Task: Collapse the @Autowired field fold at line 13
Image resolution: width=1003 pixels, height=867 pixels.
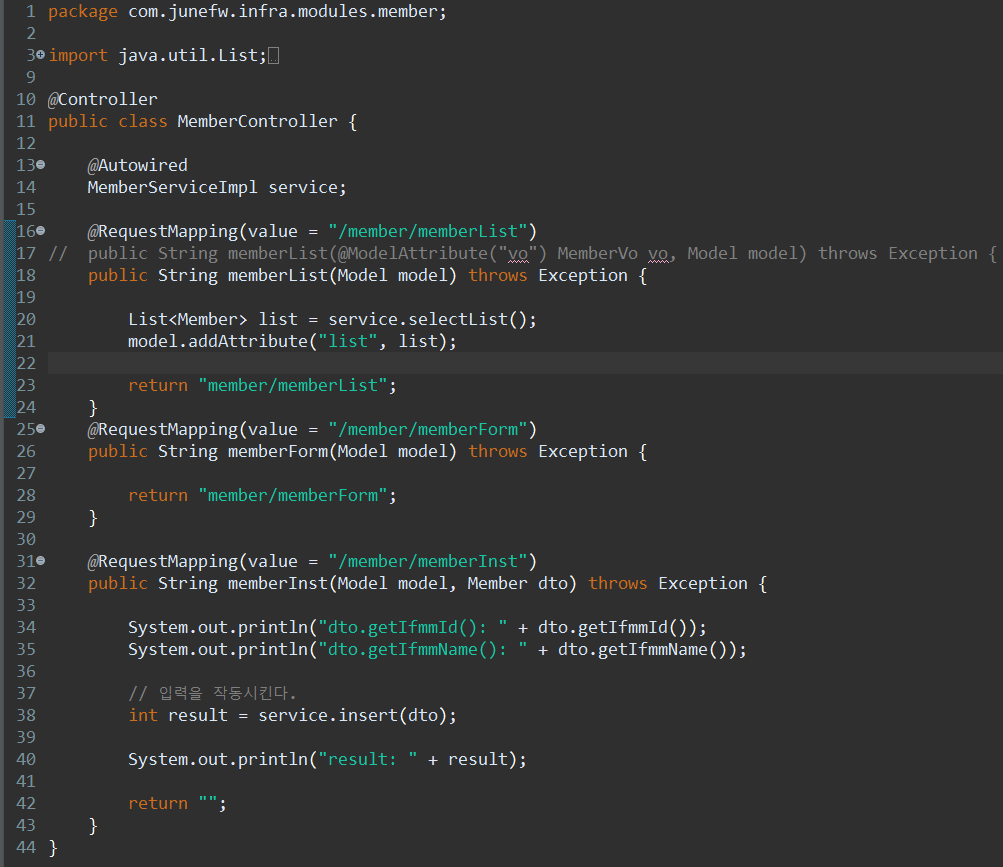Action: point(40,165)
